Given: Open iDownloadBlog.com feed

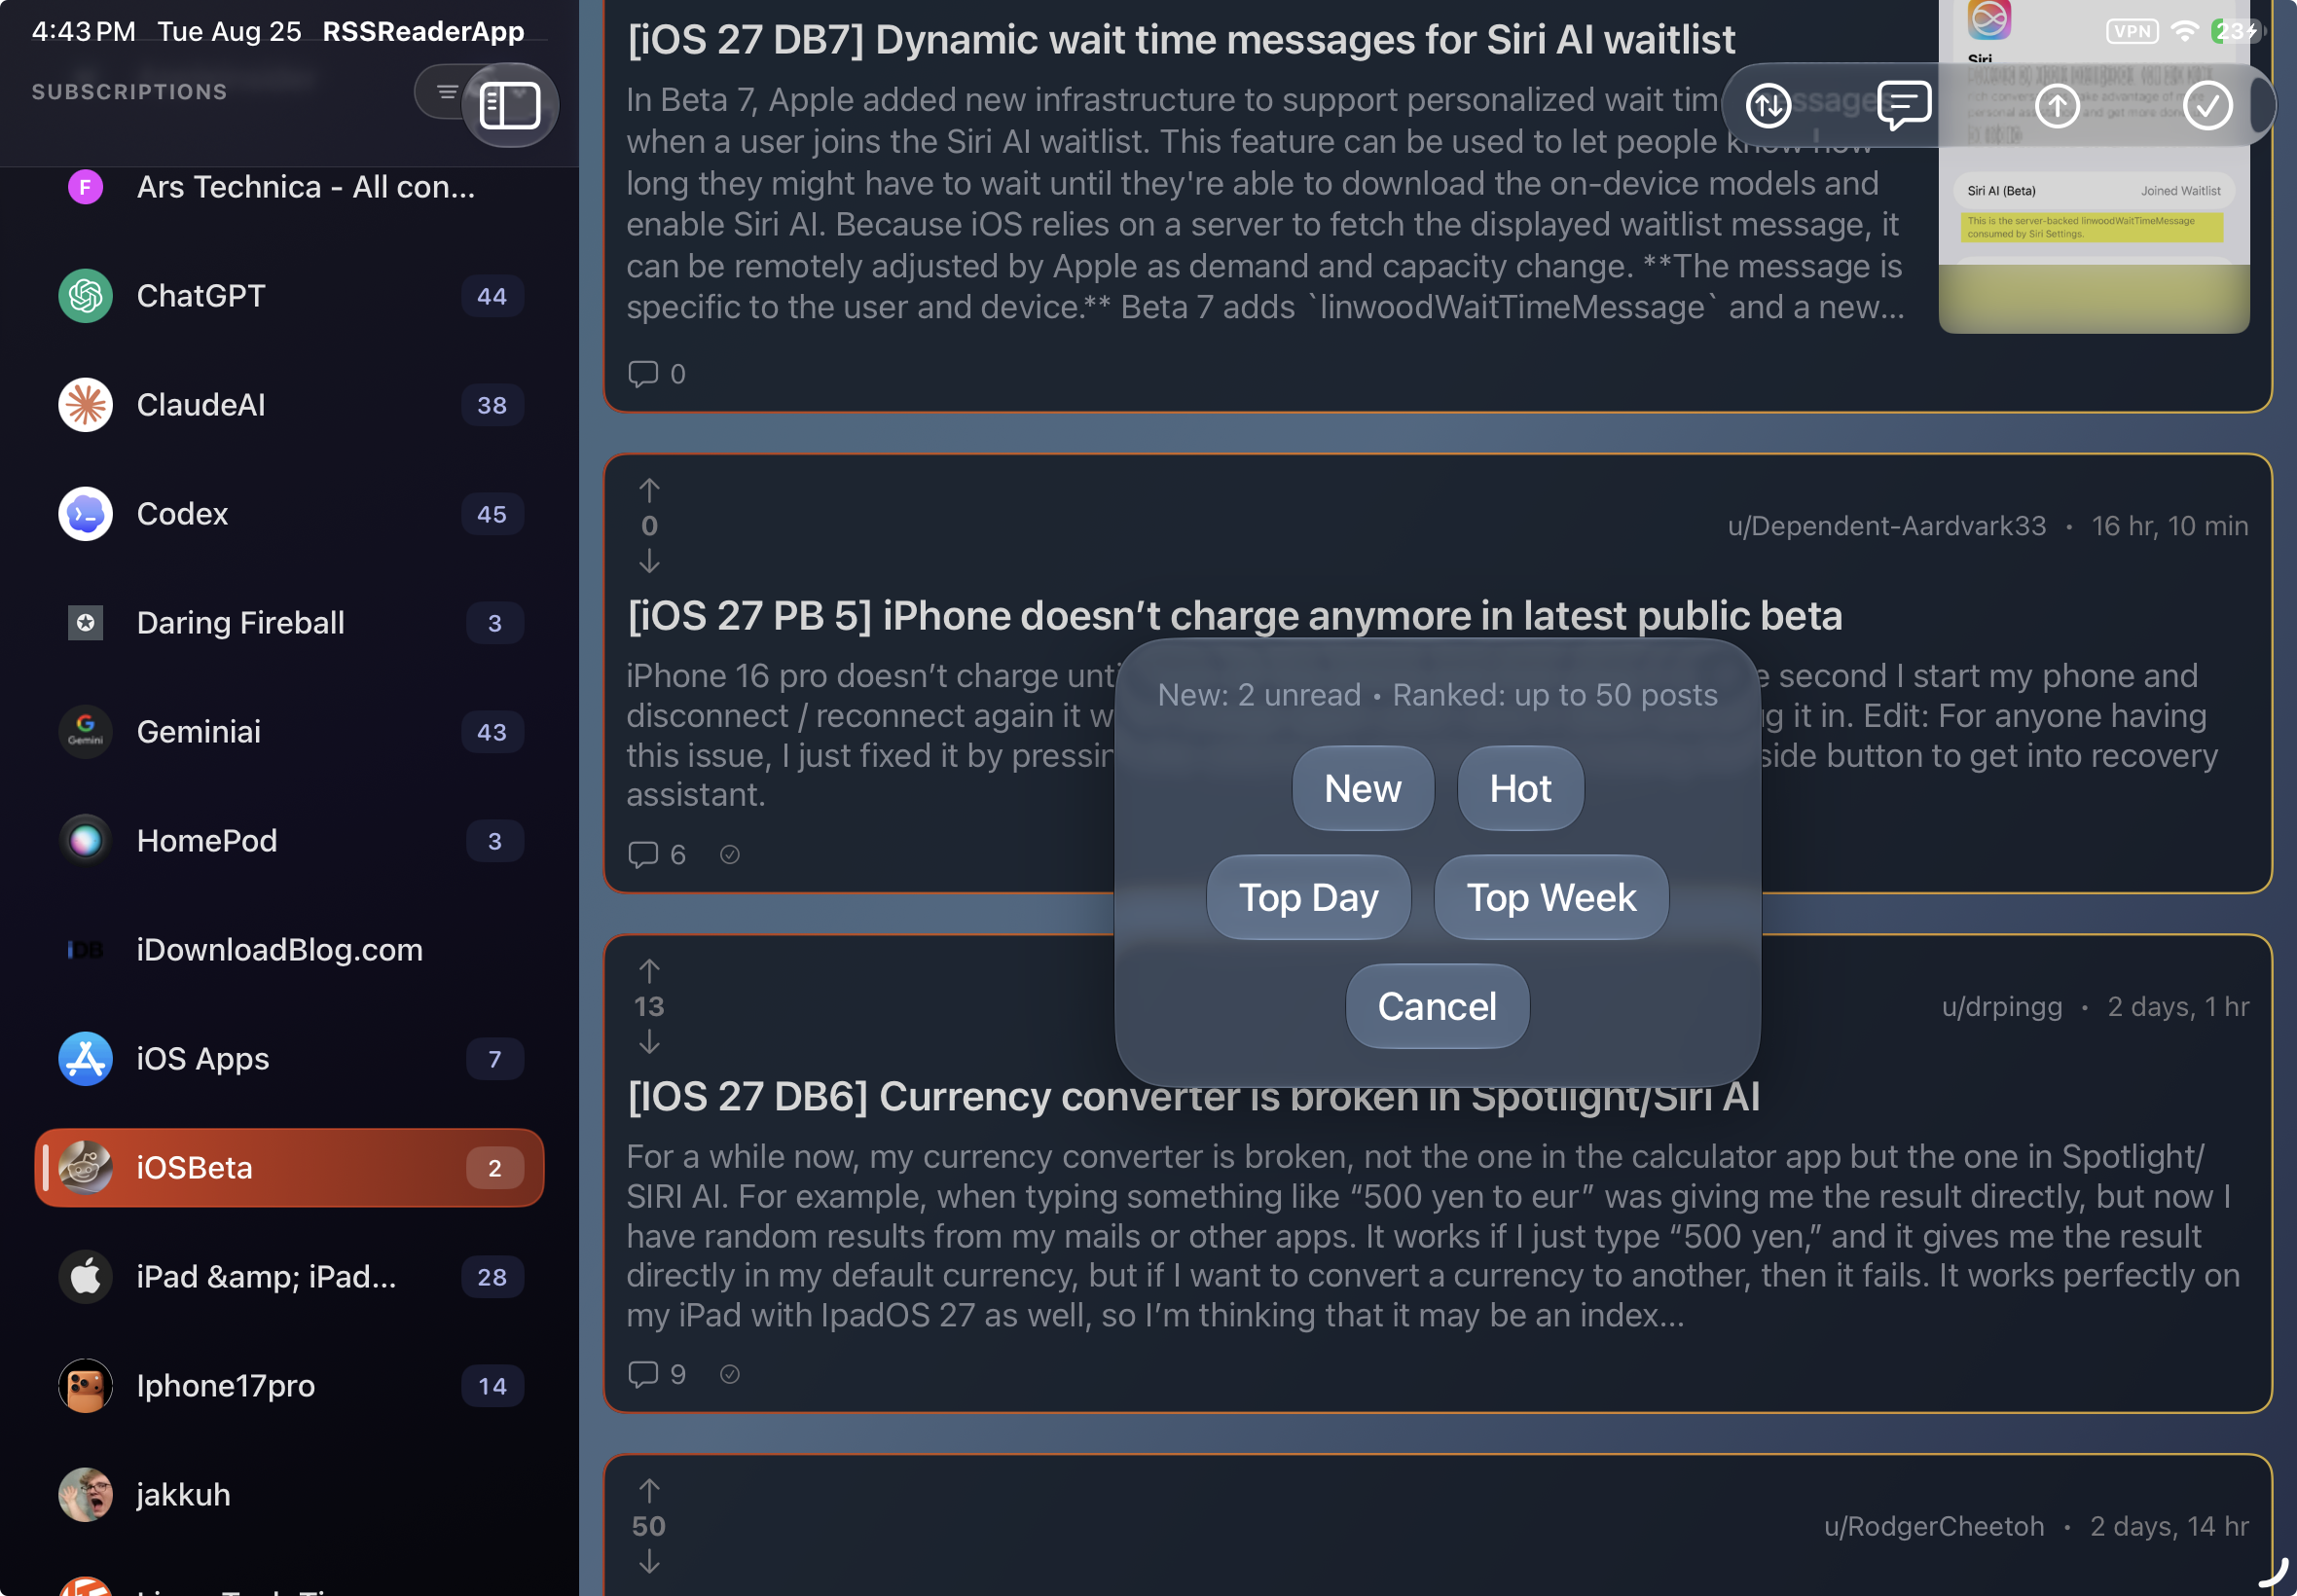Looking at the screenshot, I should [x=290, y=950].
